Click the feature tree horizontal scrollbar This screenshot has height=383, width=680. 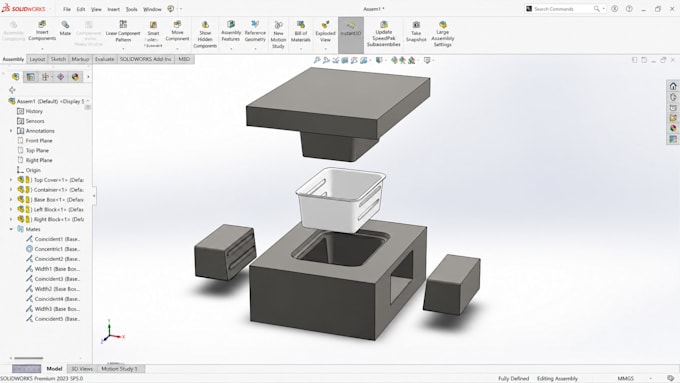(x=29, y=358)
